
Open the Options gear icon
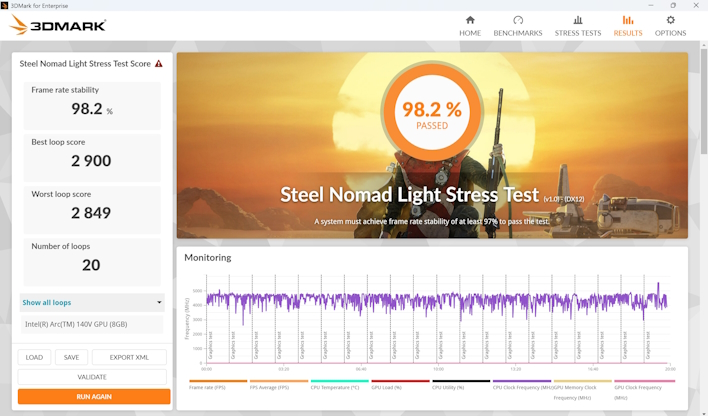671,20
